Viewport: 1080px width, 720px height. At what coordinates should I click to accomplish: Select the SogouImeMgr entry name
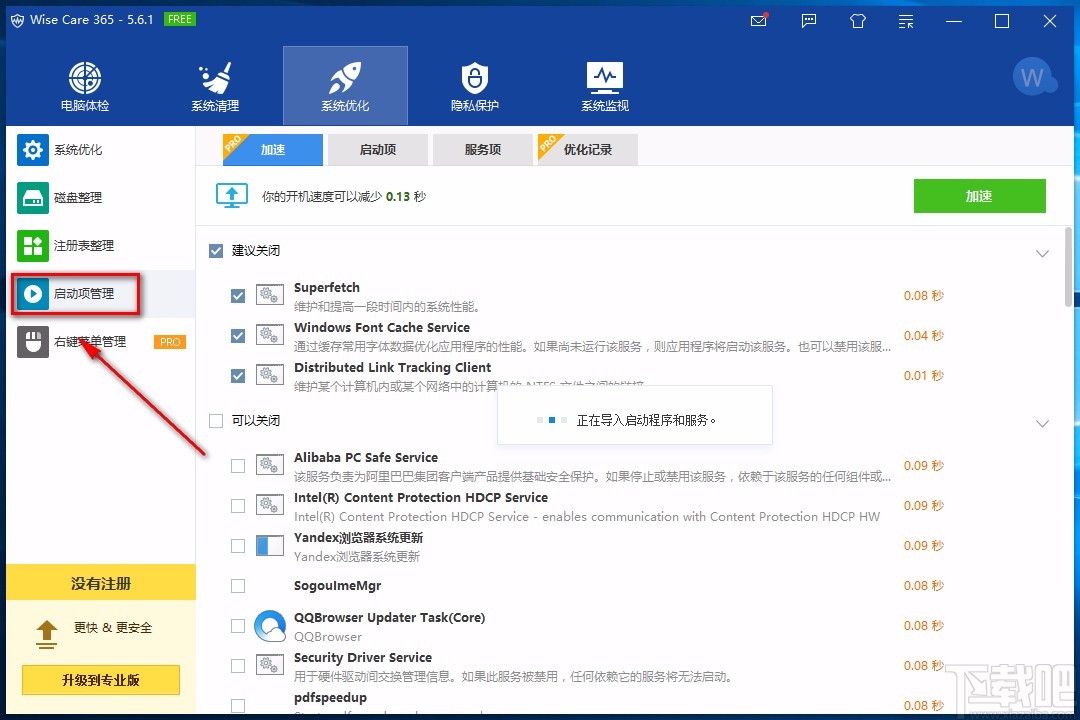tap(338, 586)
